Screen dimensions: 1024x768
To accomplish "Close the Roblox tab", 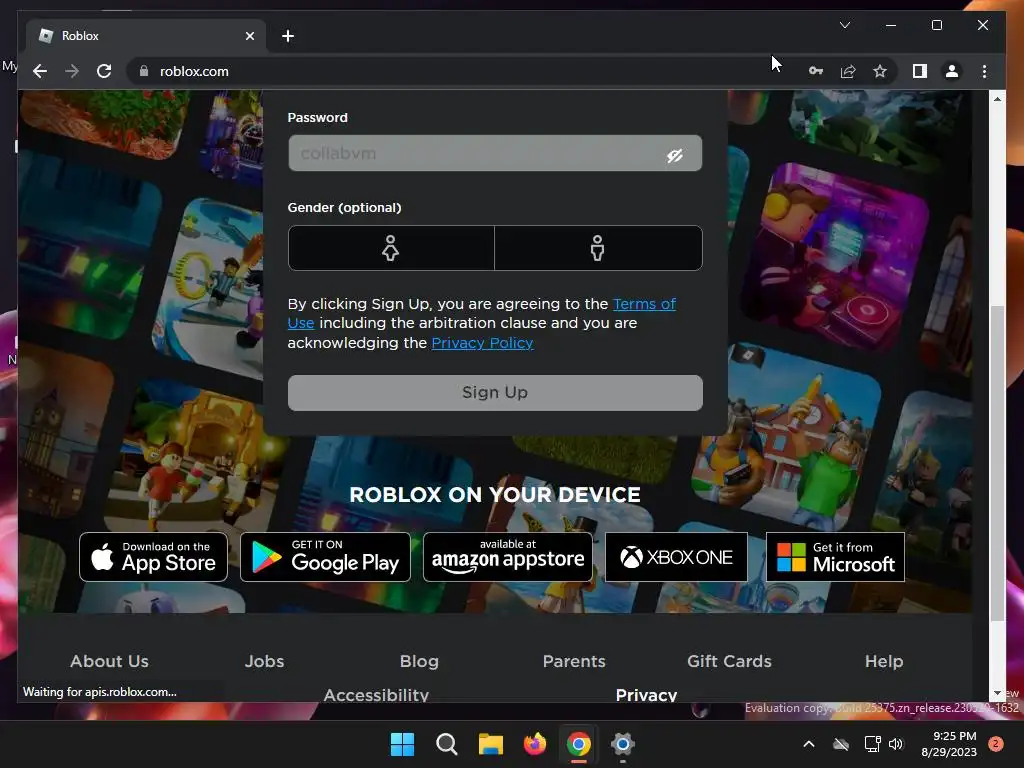I will (x=249, y=36).
